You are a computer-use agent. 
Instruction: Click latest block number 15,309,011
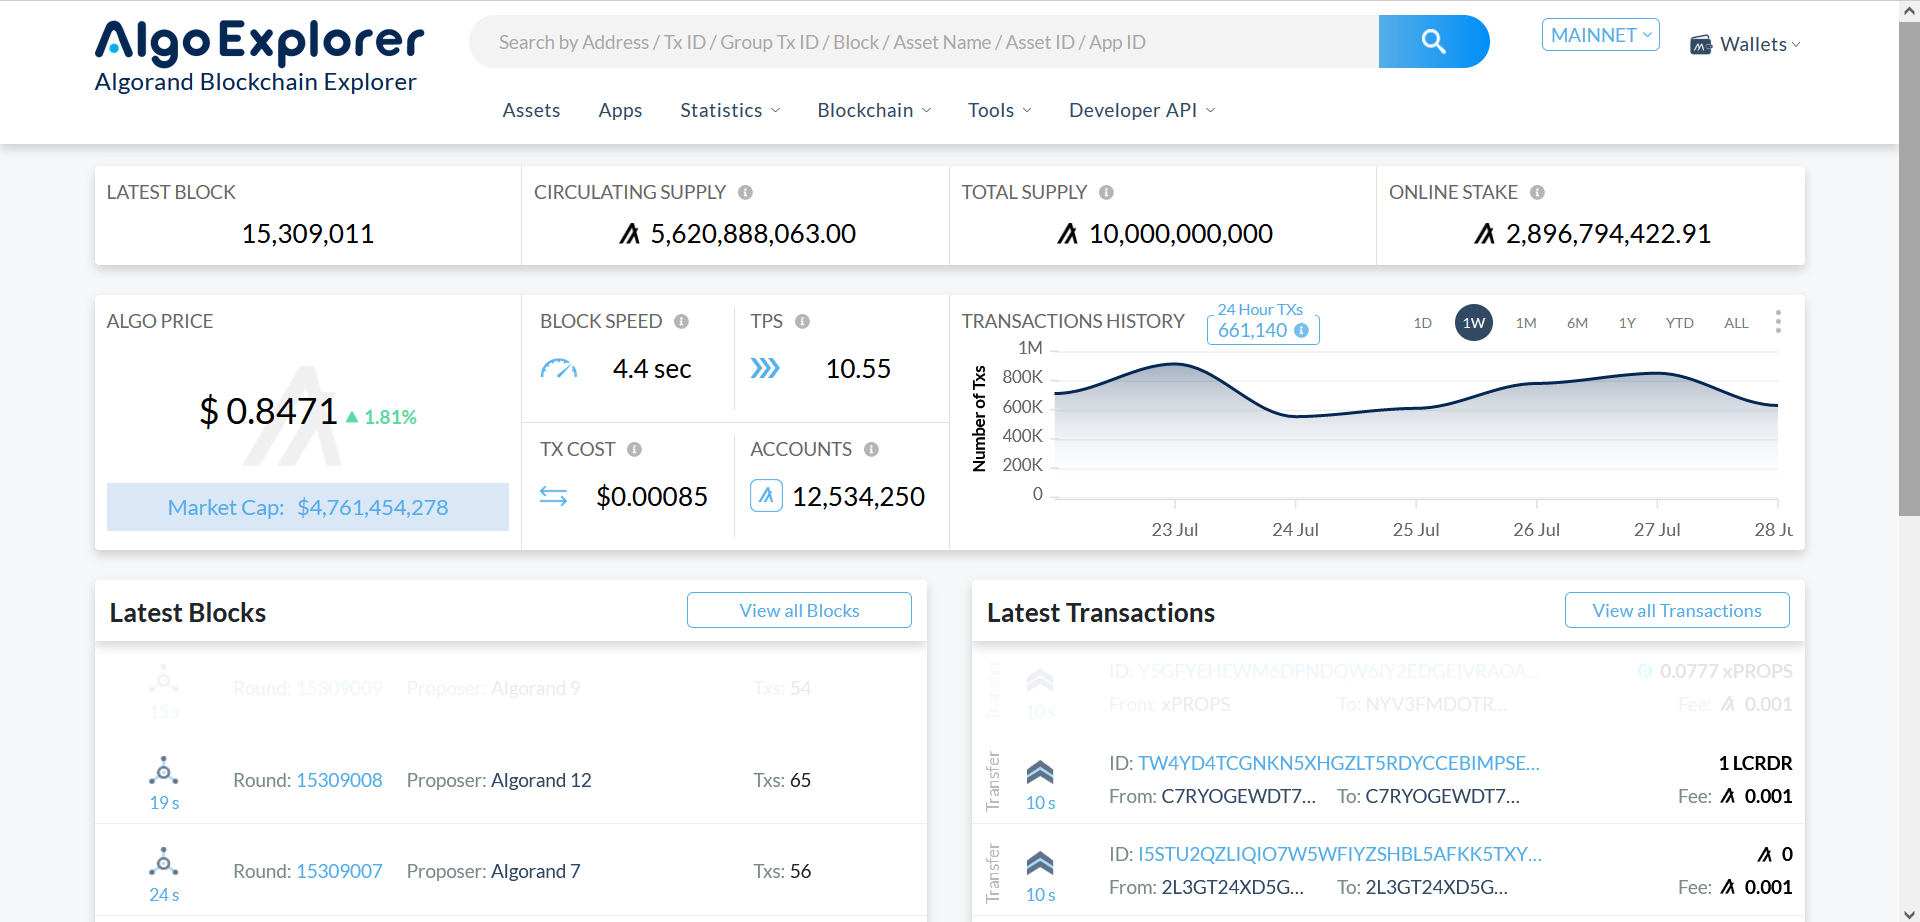click(x=308, y=234)
